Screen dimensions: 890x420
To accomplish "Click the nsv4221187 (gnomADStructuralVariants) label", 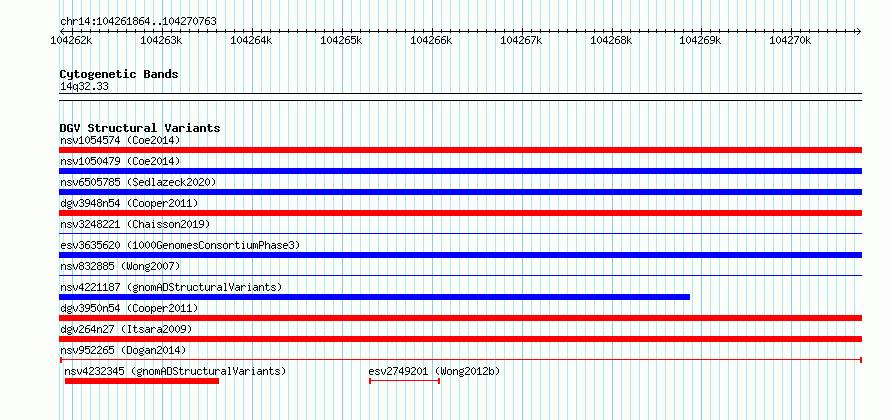I will point(170,287).
